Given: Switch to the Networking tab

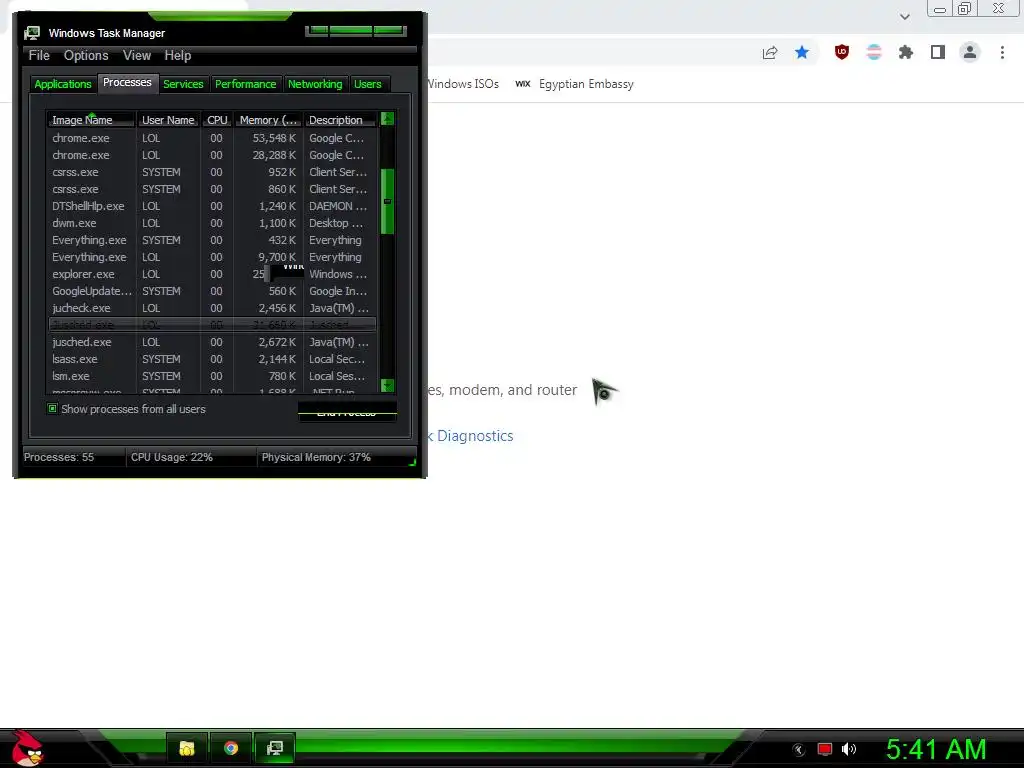Looking at the screenshot, I should click(315, 84).
